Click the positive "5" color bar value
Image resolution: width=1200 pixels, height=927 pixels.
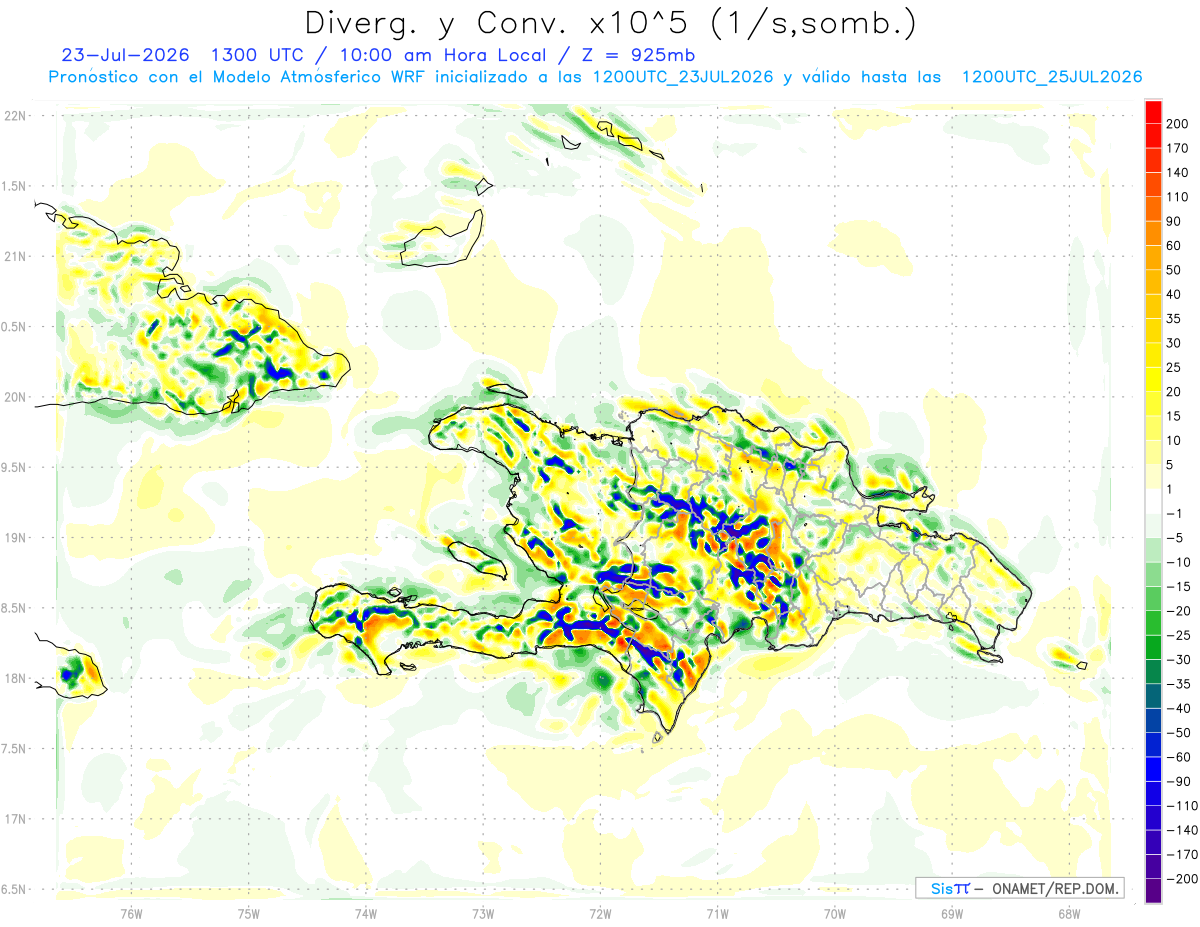(1172, 465)
